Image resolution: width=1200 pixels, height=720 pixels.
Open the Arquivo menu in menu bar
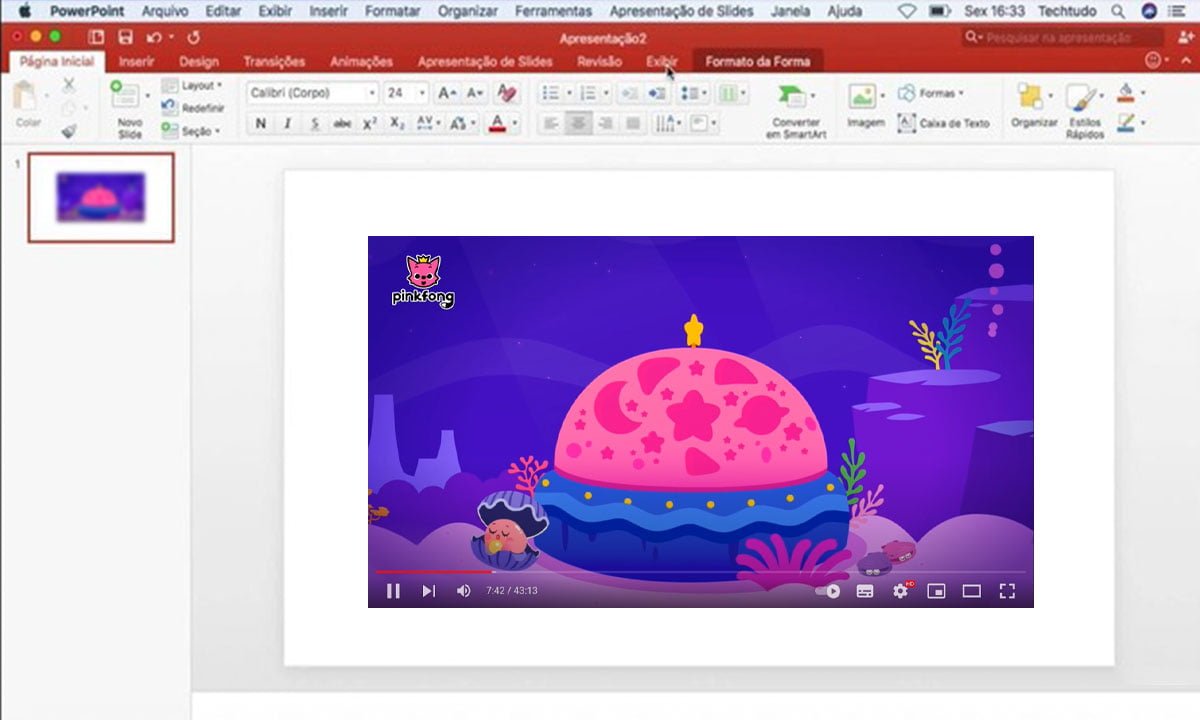pyautogui.click(x=164, y=11)
